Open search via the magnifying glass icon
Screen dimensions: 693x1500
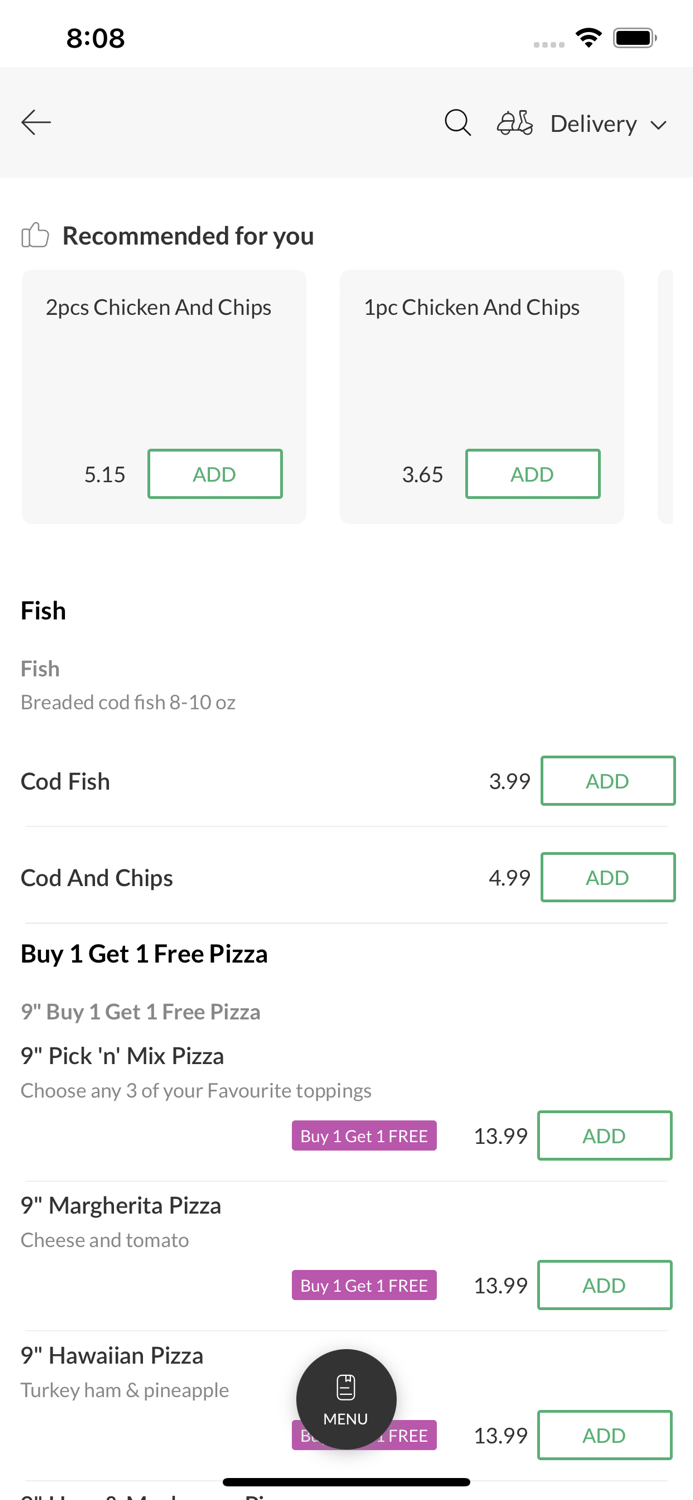point(457,122)
